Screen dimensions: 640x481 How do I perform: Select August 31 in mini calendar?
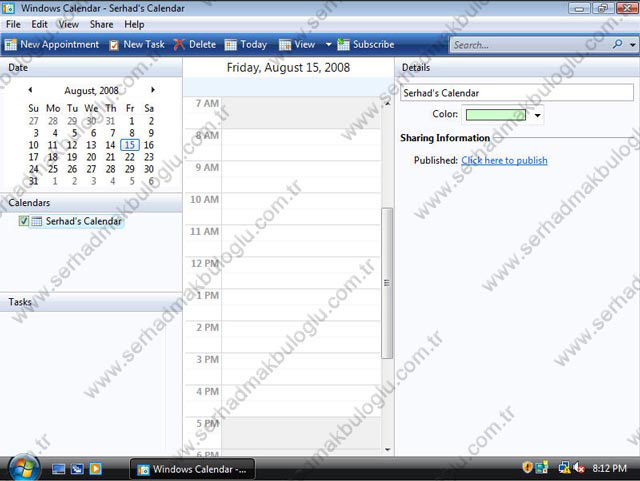[x=33, y=181]
